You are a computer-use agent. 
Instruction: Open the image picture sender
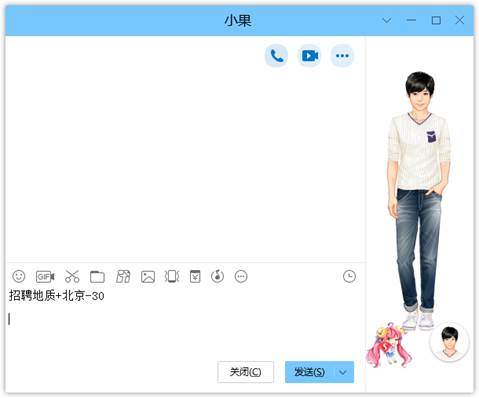pos(148,277)
